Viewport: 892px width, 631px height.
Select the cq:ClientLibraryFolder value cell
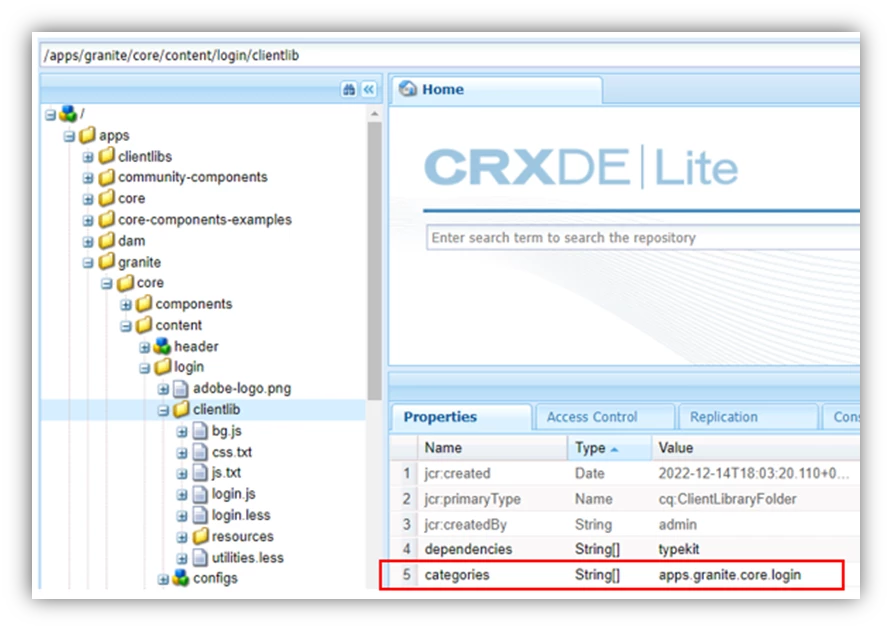click(727, 499)
